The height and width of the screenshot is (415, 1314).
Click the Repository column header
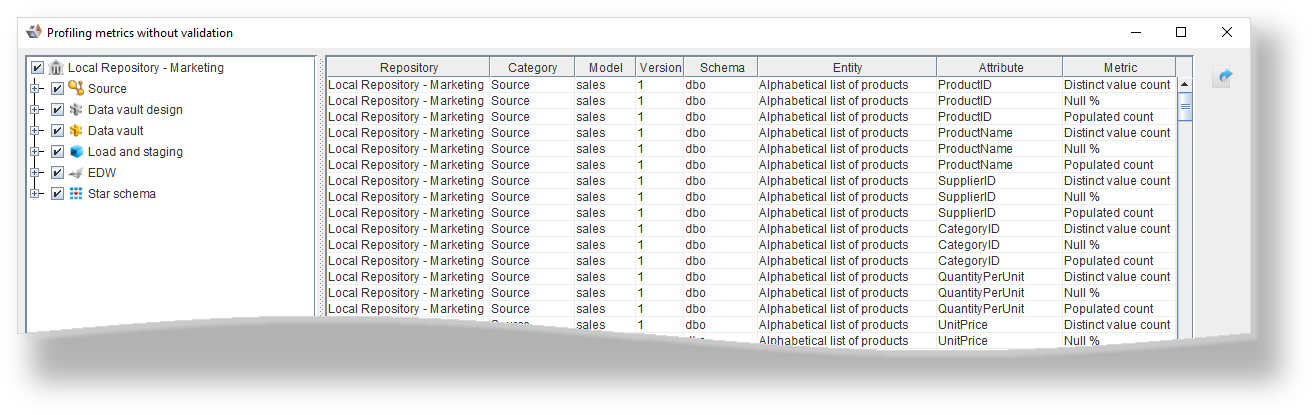click(408, 68)
